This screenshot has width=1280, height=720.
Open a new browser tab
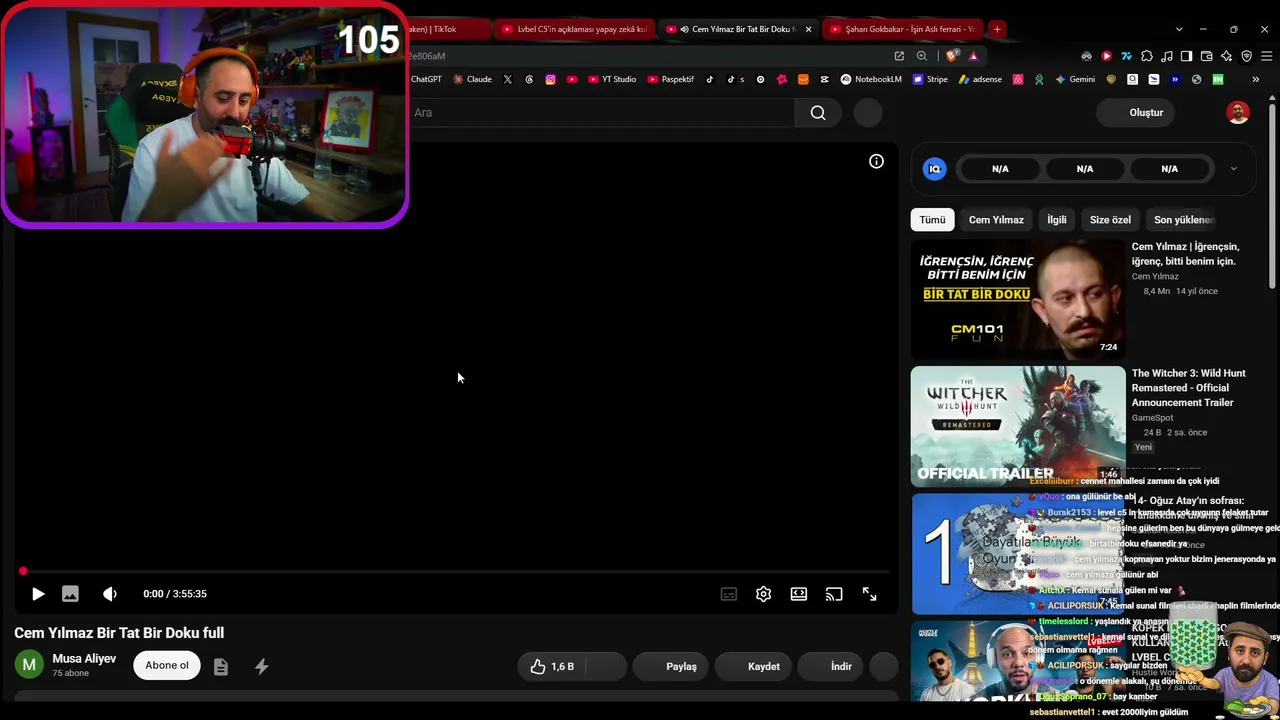(997, 29)
